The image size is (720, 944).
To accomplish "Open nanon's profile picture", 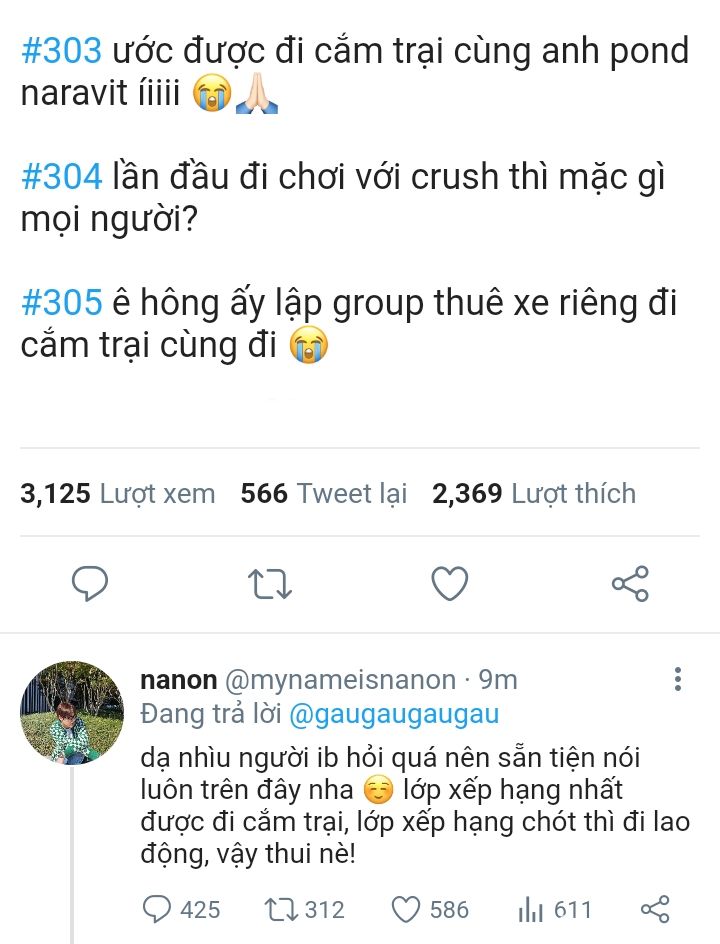I will [72, 713].
